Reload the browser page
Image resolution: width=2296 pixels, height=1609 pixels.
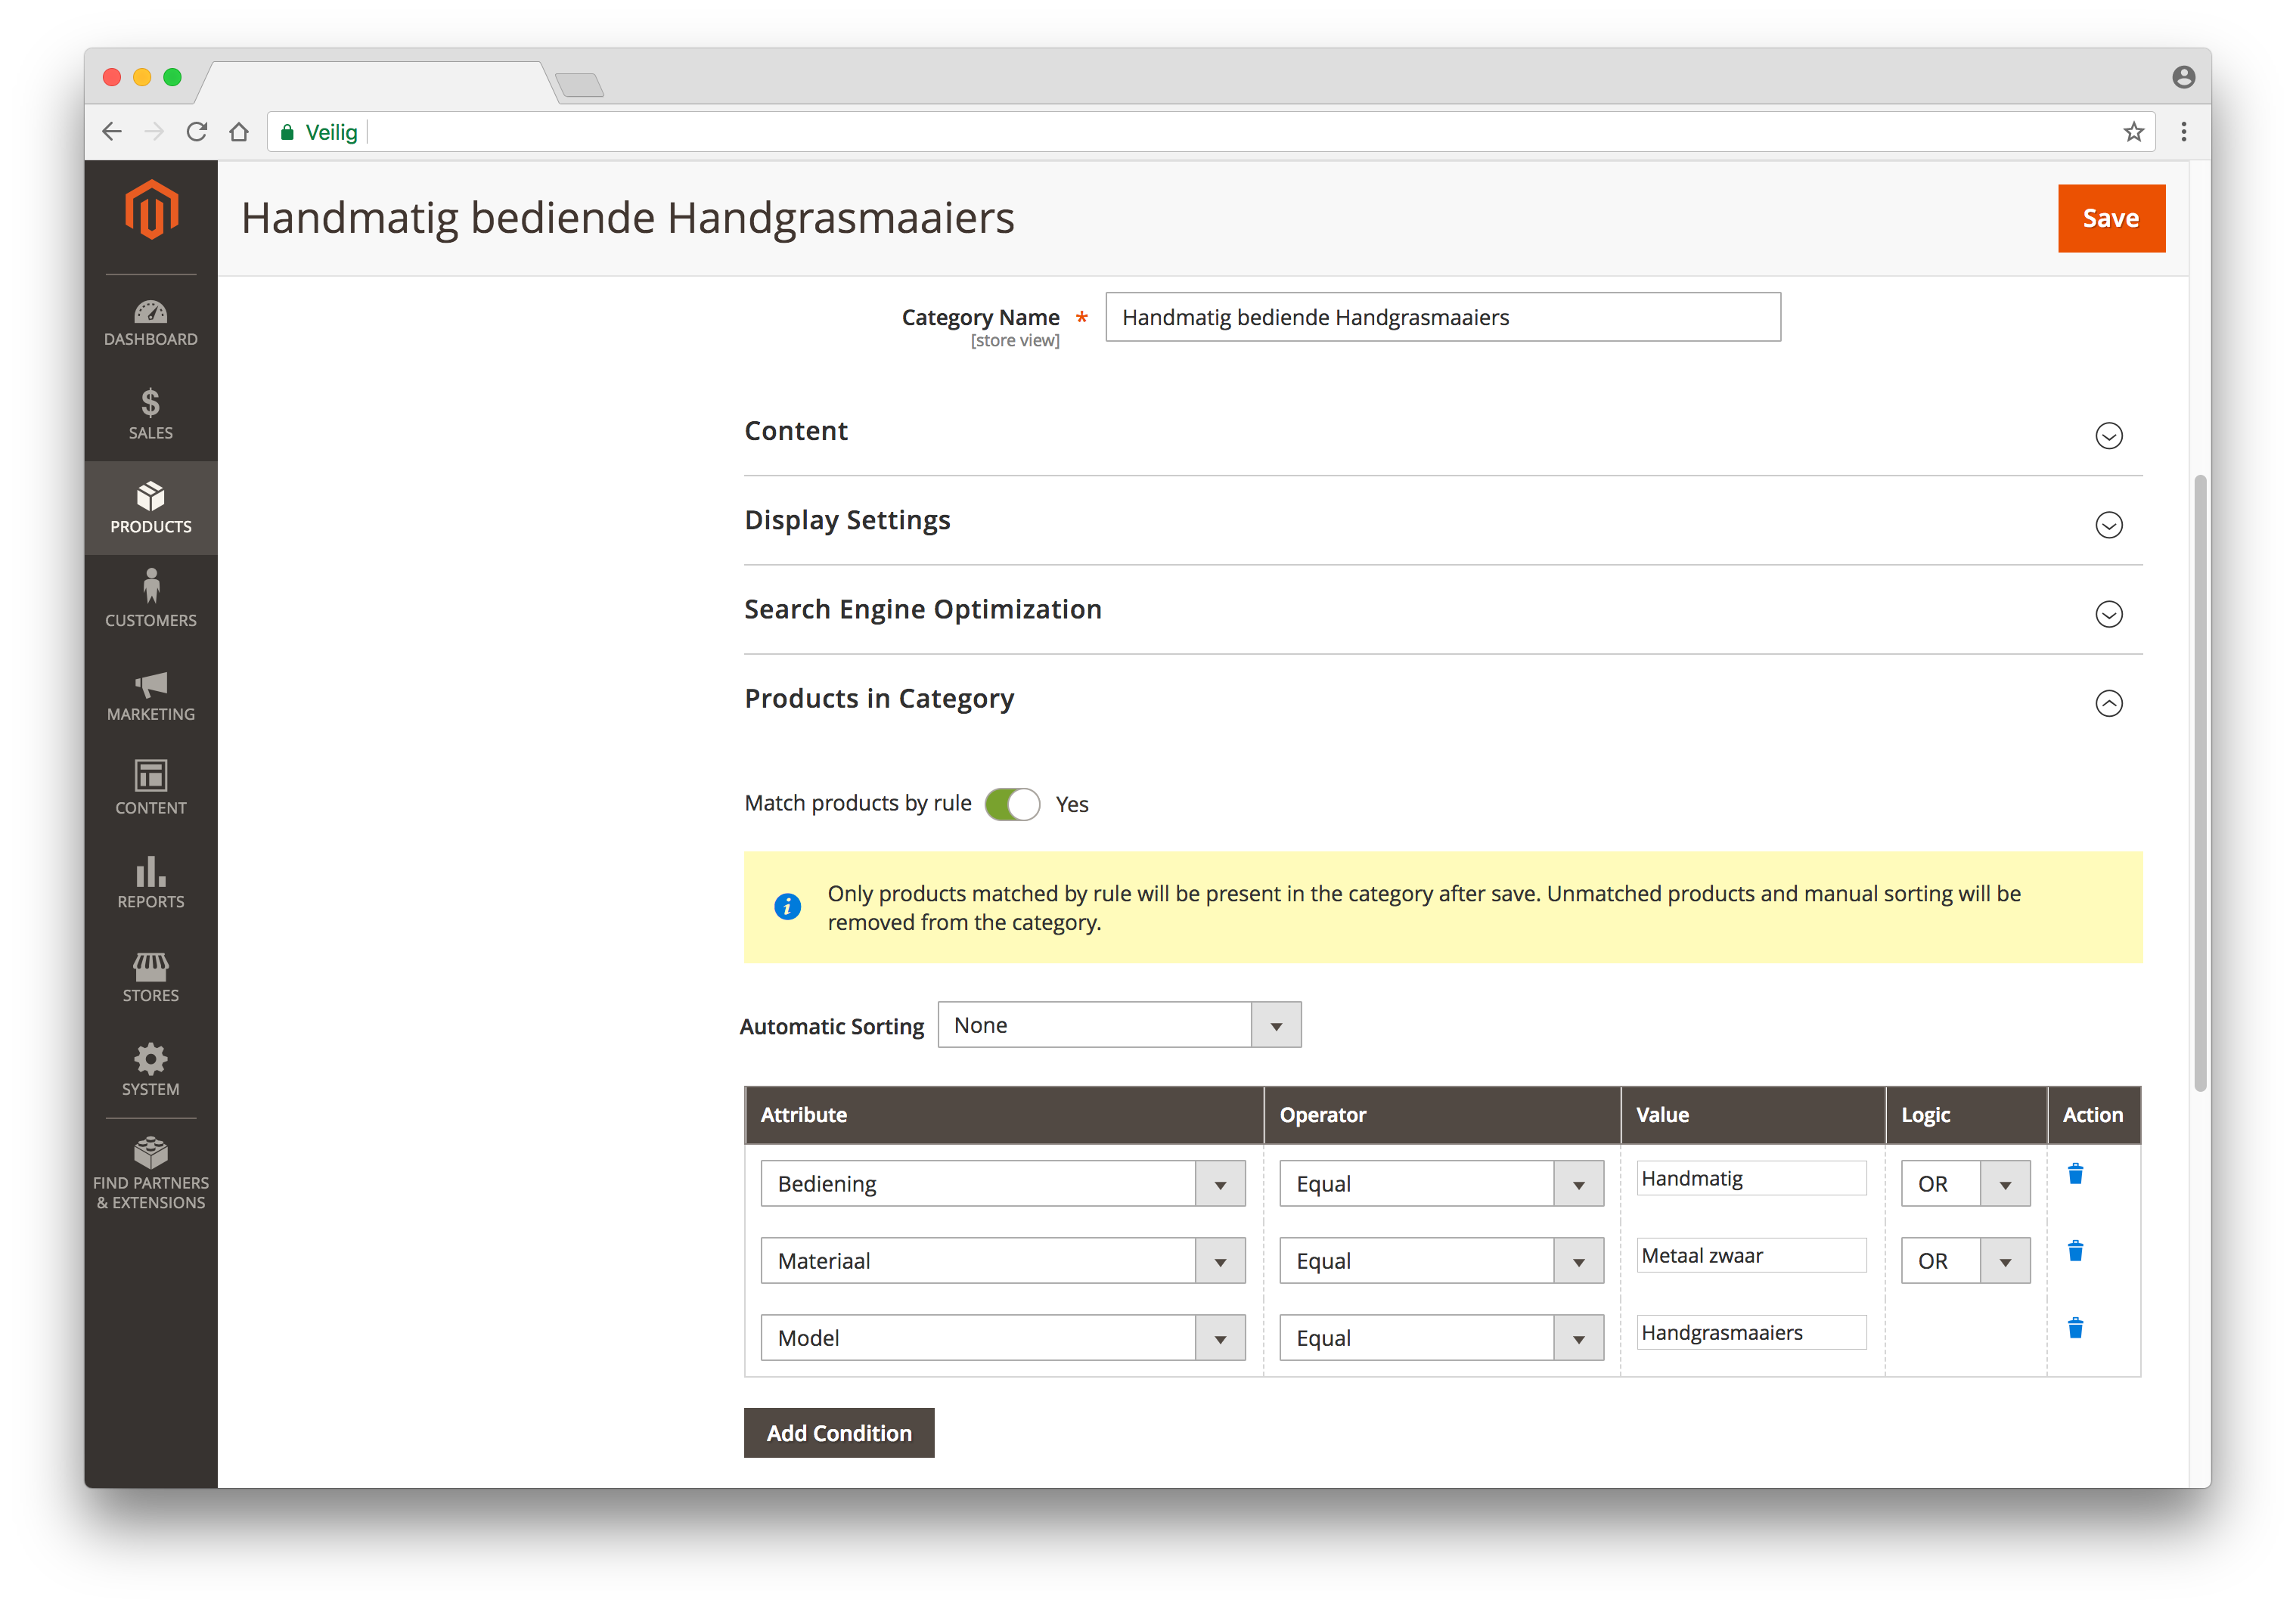pos(197,132)
